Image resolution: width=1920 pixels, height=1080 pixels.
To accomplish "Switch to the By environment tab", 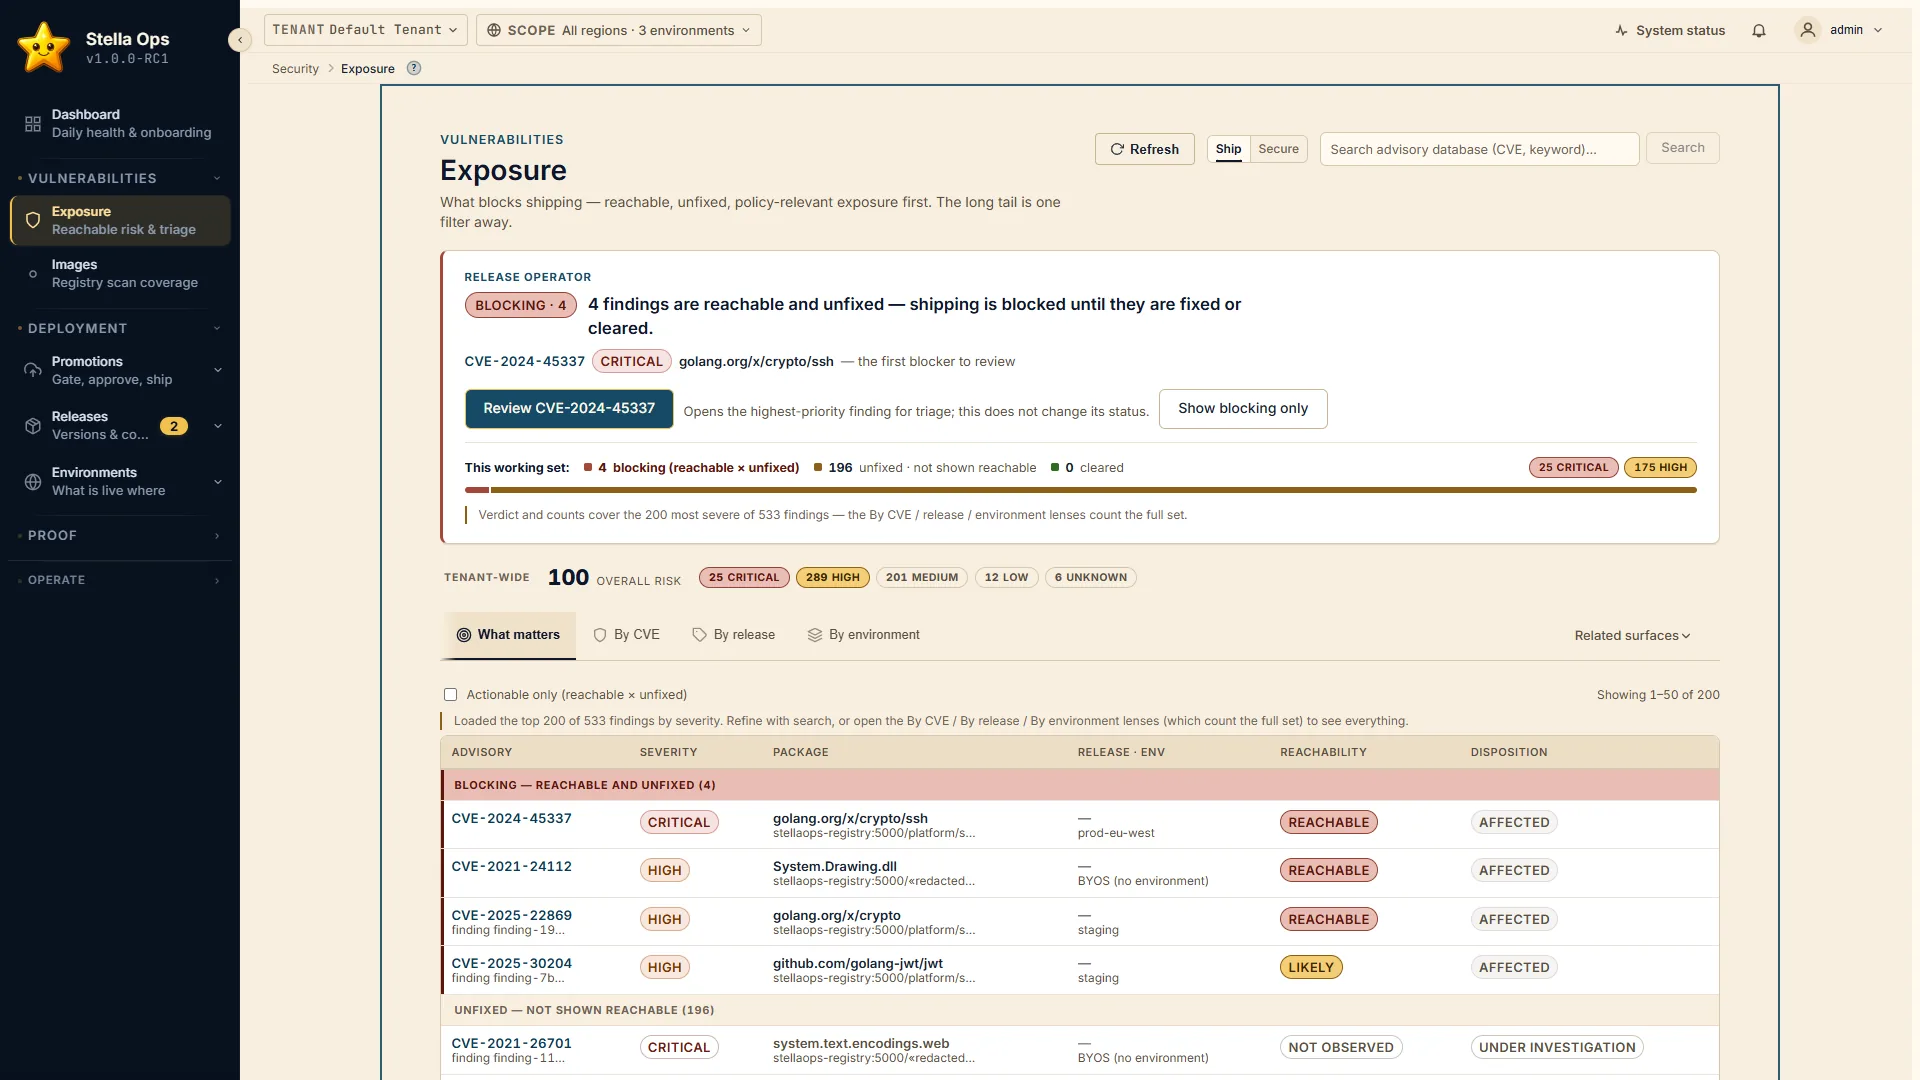I will [864, 635].
